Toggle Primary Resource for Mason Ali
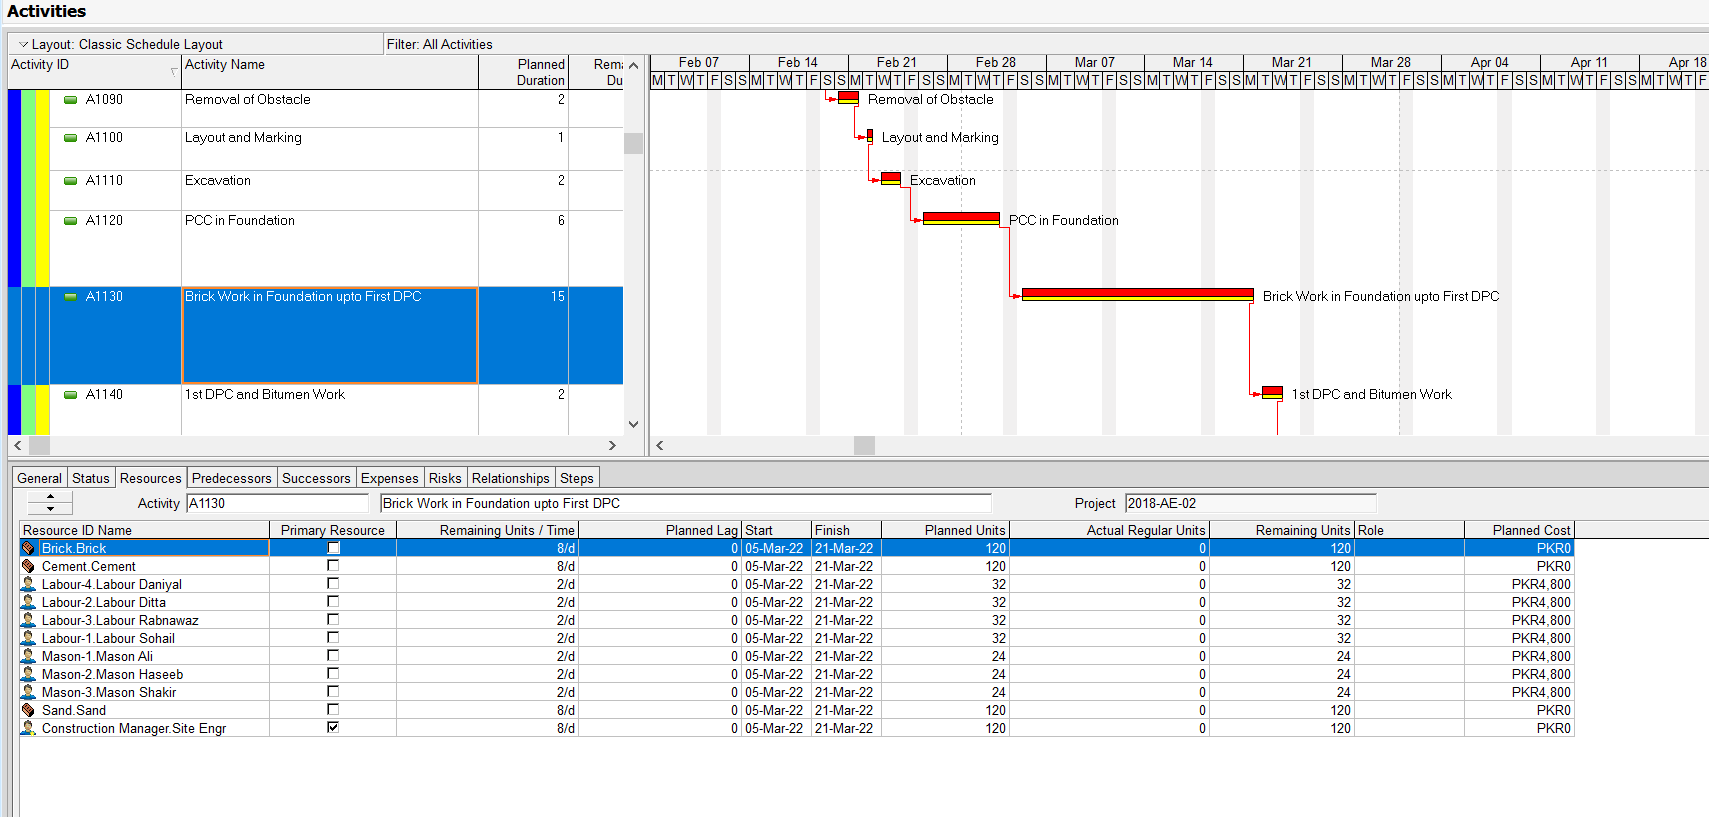1709x817 pixels. point(333,656)
